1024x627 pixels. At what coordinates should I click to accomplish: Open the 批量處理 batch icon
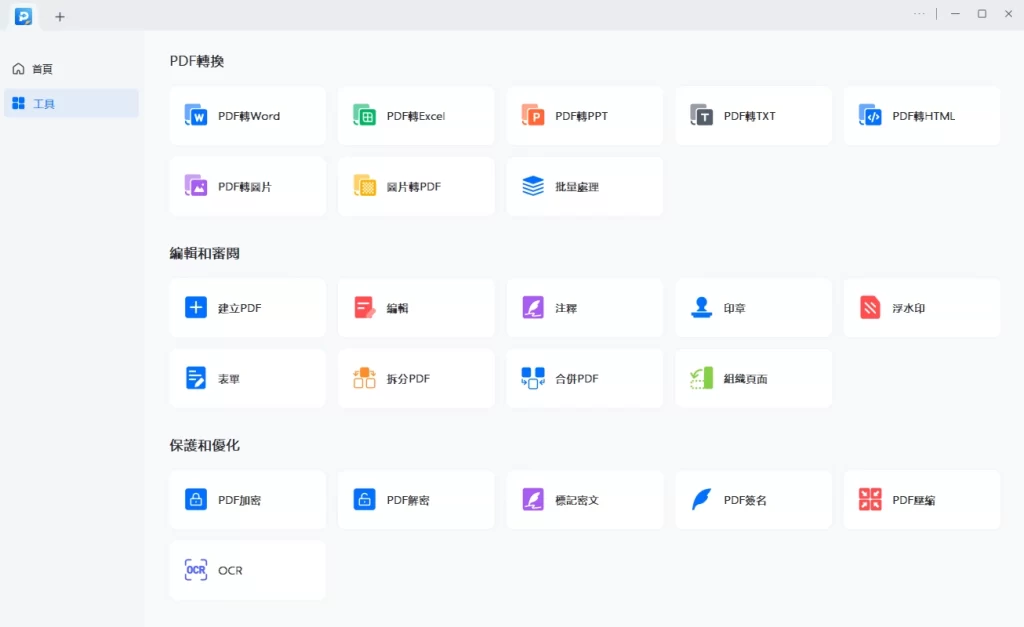pyautogui.click(x=533, y=186)
